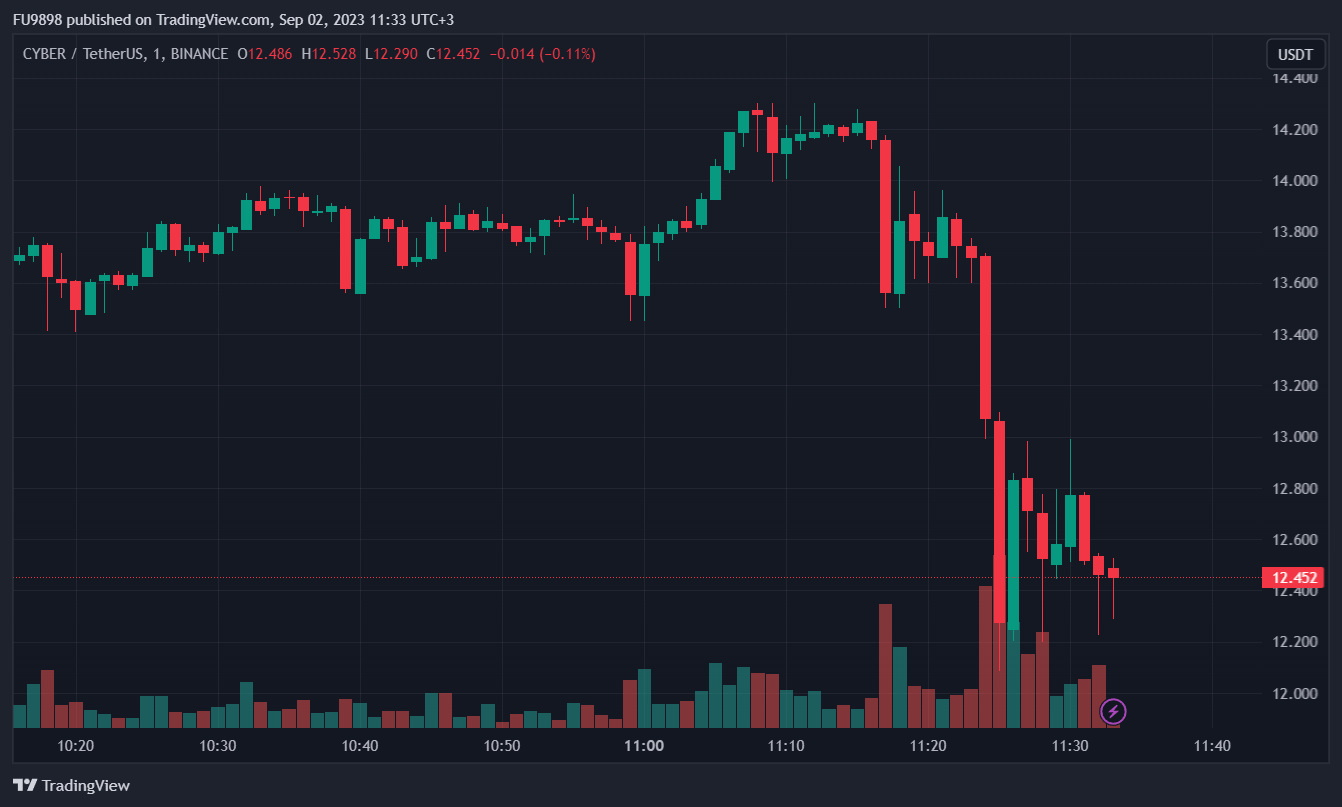
Task: Click the TradingView logo icon at bottom left
Action: (25, 785)
